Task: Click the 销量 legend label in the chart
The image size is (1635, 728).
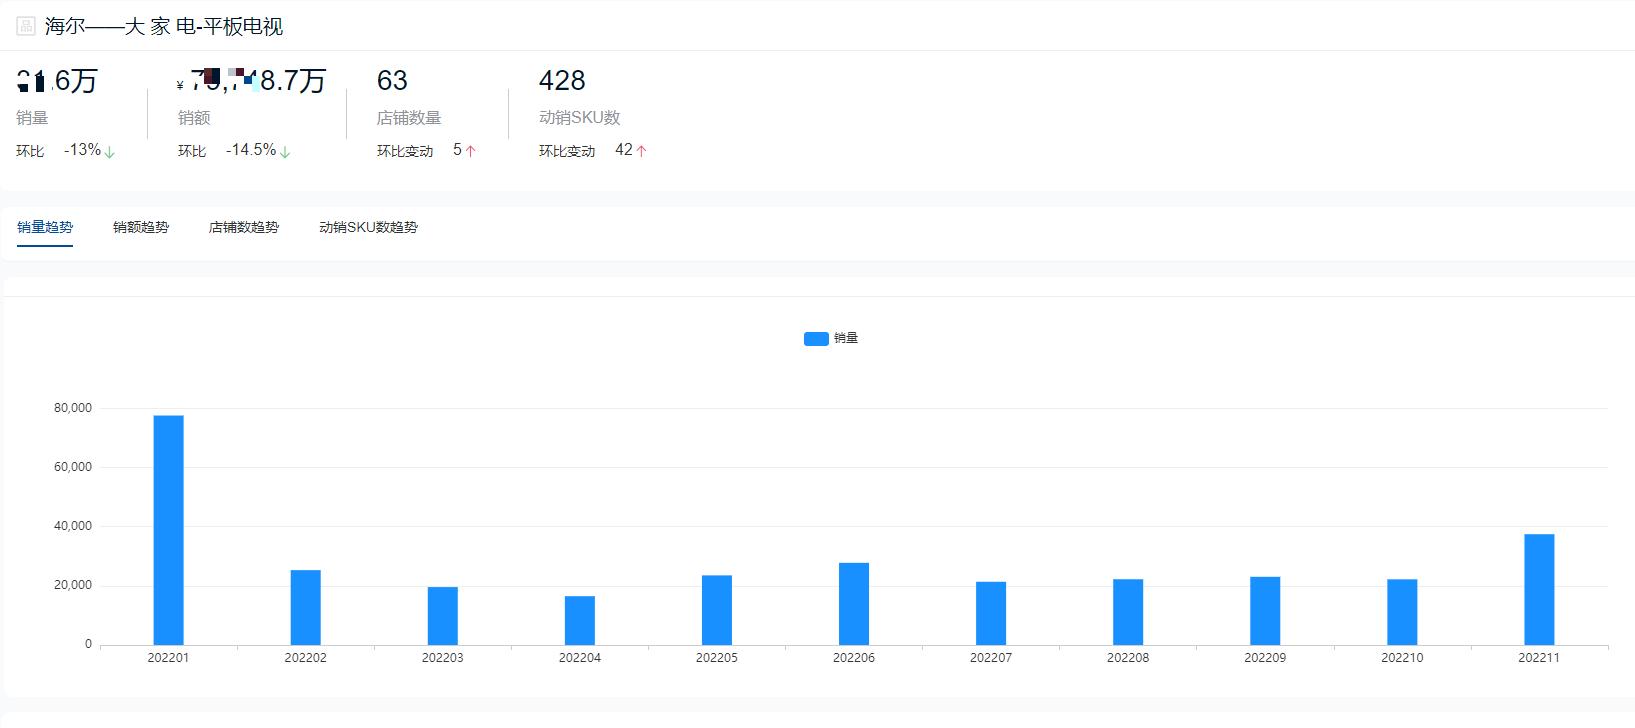Action: tap(846, 338)
